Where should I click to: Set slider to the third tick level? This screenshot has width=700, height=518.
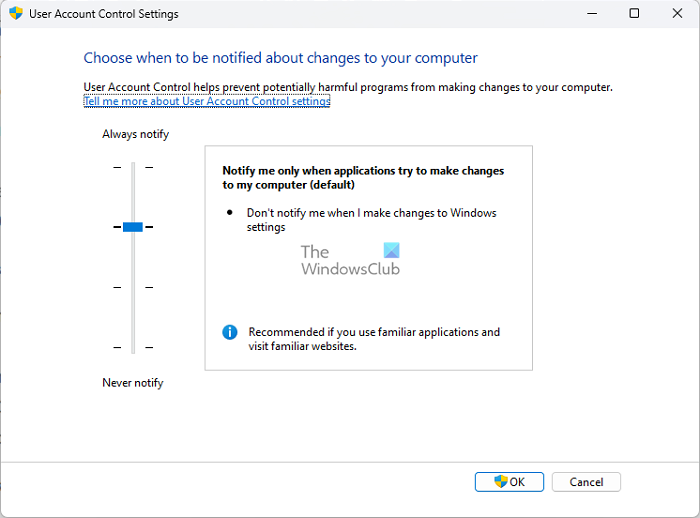pyautogui.click(x=133, y=287)
